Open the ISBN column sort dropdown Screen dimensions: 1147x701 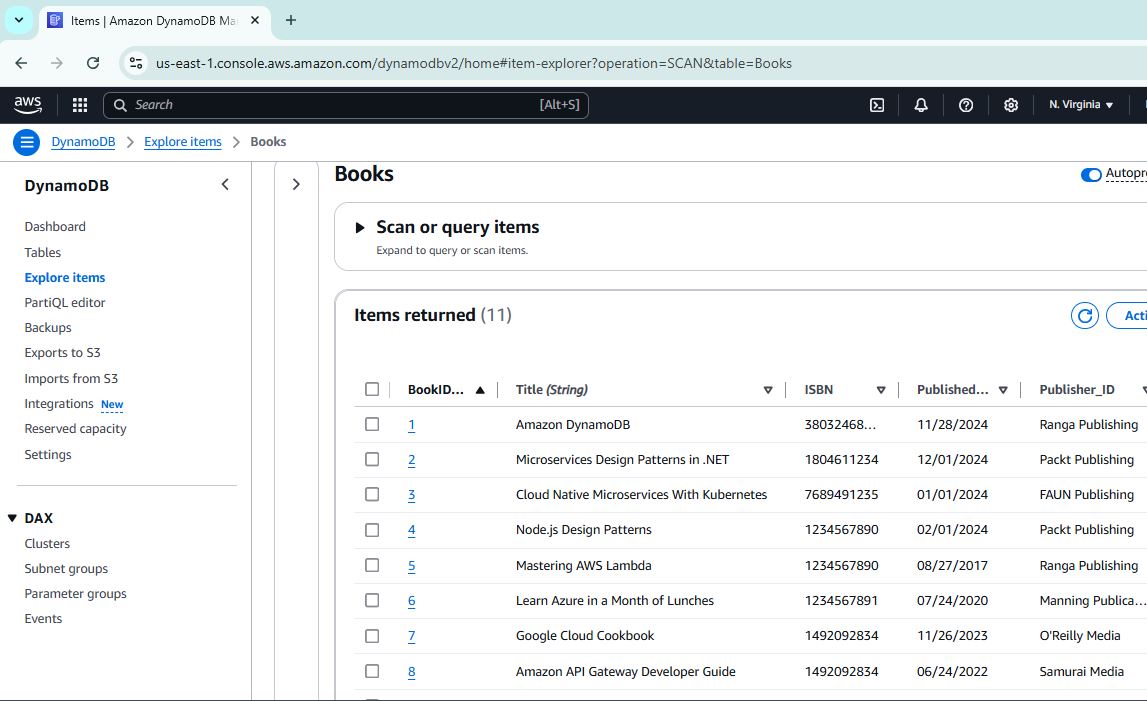881,390
